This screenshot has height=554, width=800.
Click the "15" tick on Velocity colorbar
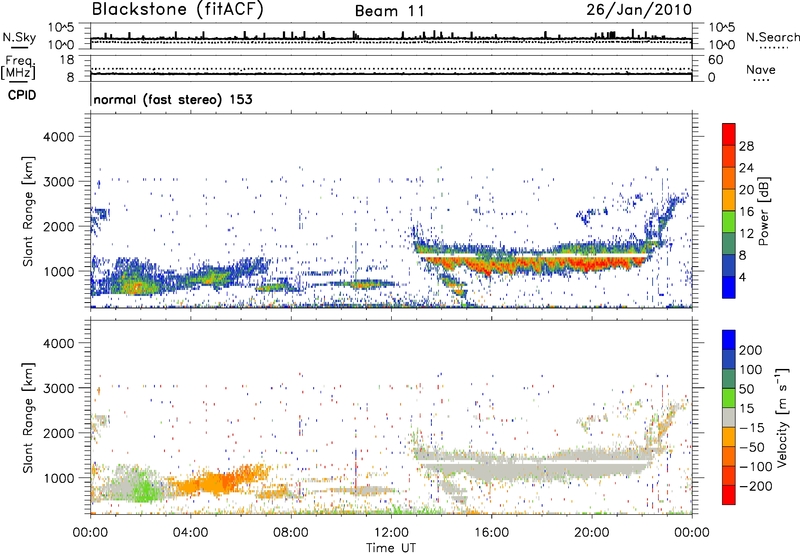(747, 409)
